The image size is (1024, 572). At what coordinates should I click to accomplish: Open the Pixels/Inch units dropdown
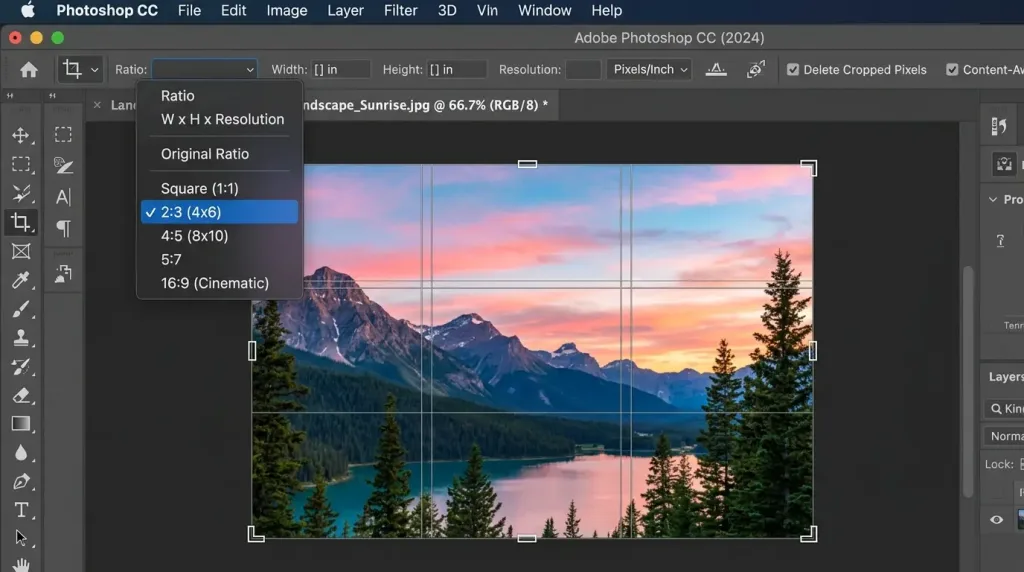(x=649, y=69)
